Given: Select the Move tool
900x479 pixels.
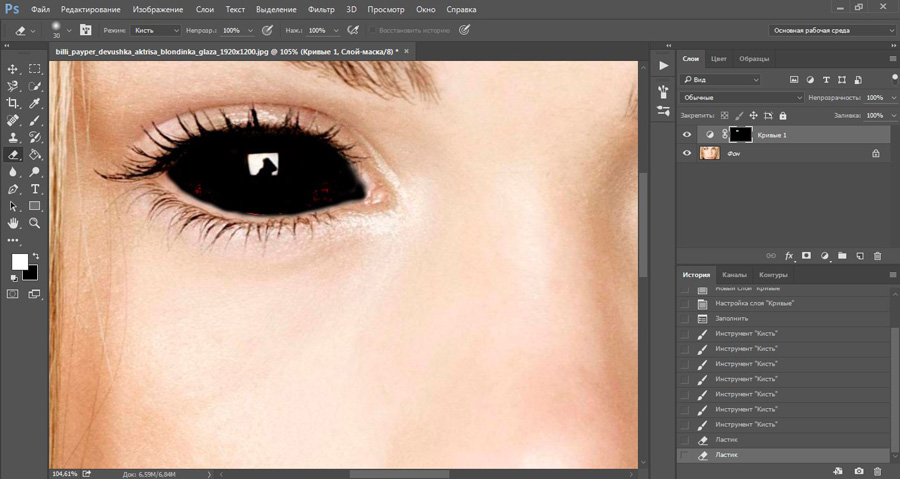Looking at the screenshot, I should (x=13, y=69).
